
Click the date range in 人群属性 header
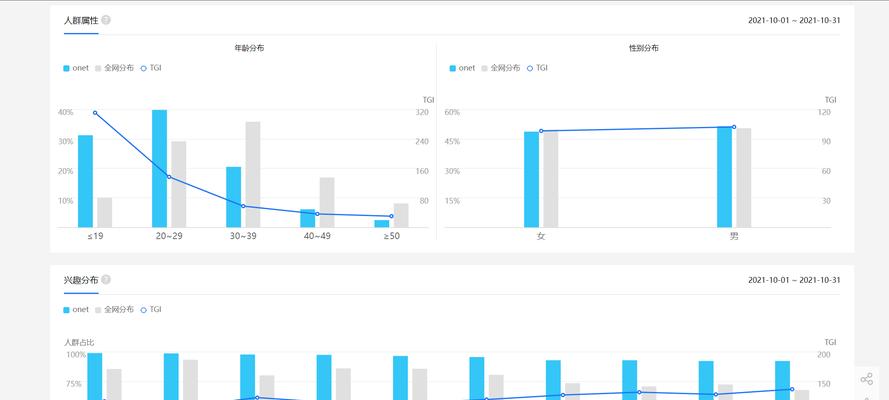[794, 20]
